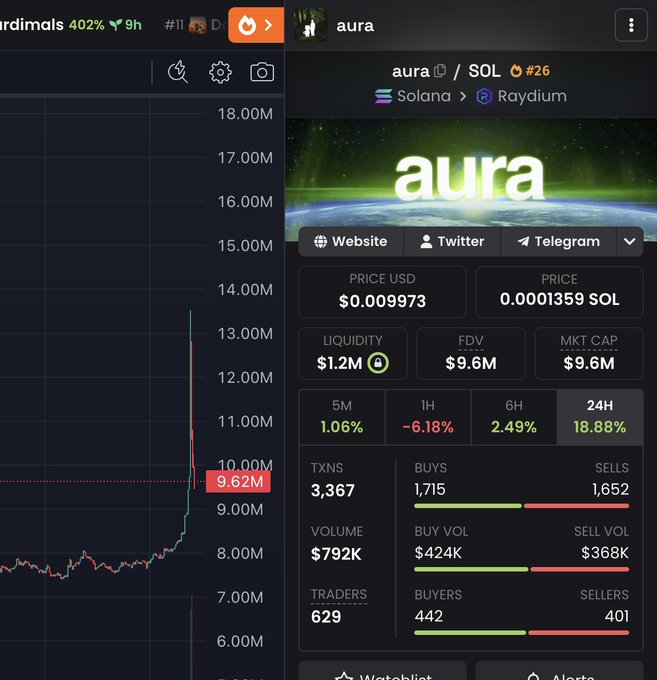Click the 9.62M current price label

(239, 481)
